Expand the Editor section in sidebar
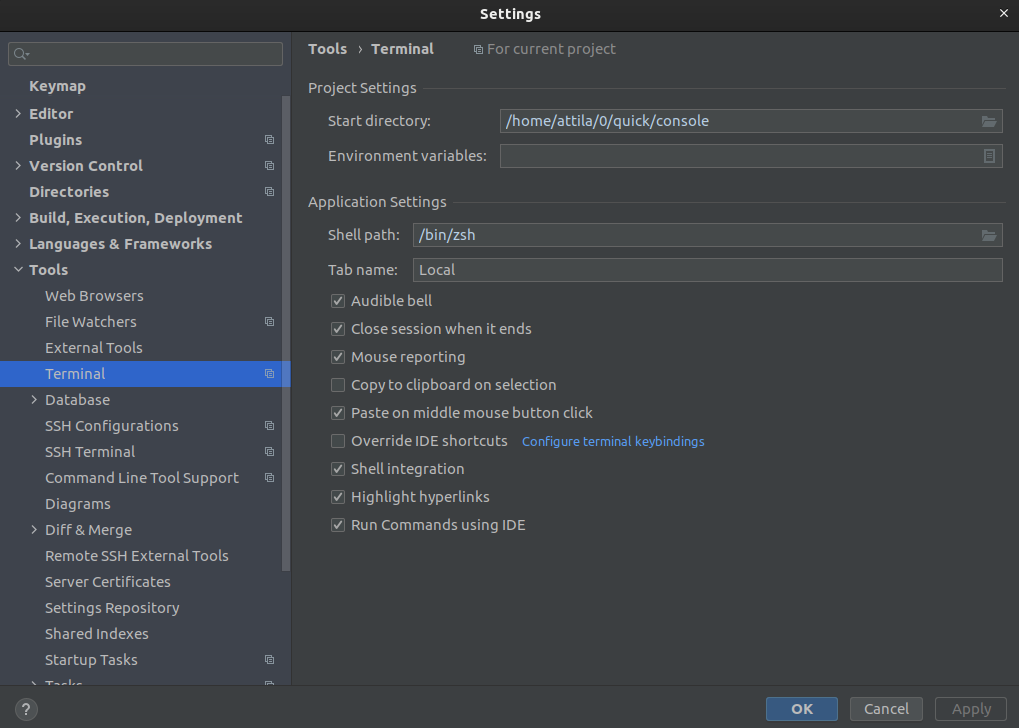Viewport: 1019px width, 728px height. pyautogui.click(x=17, y=113)
